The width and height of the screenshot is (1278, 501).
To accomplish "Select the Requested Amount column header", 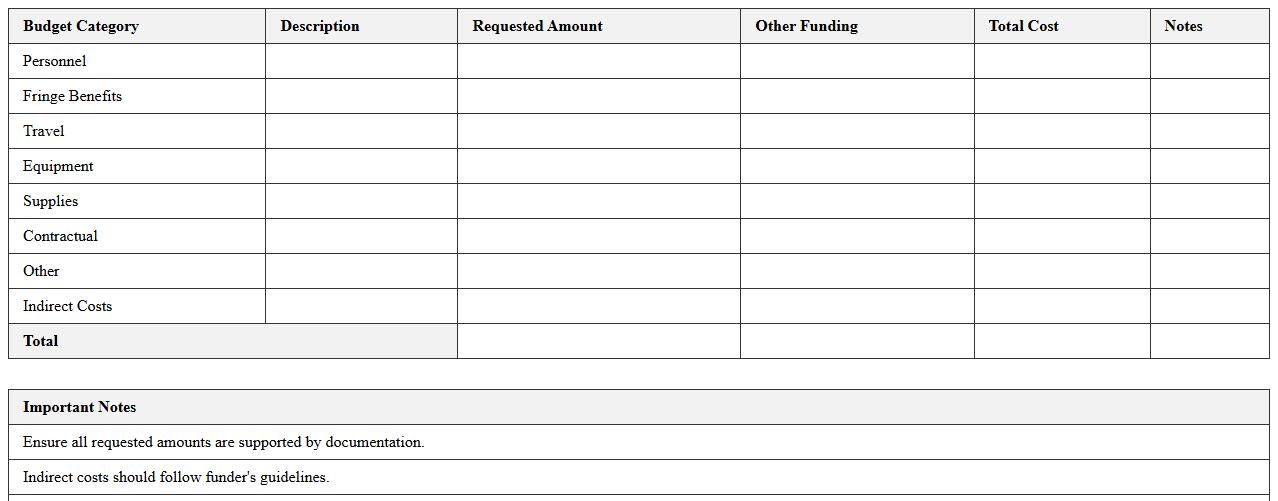I will [x=537, y=26].
